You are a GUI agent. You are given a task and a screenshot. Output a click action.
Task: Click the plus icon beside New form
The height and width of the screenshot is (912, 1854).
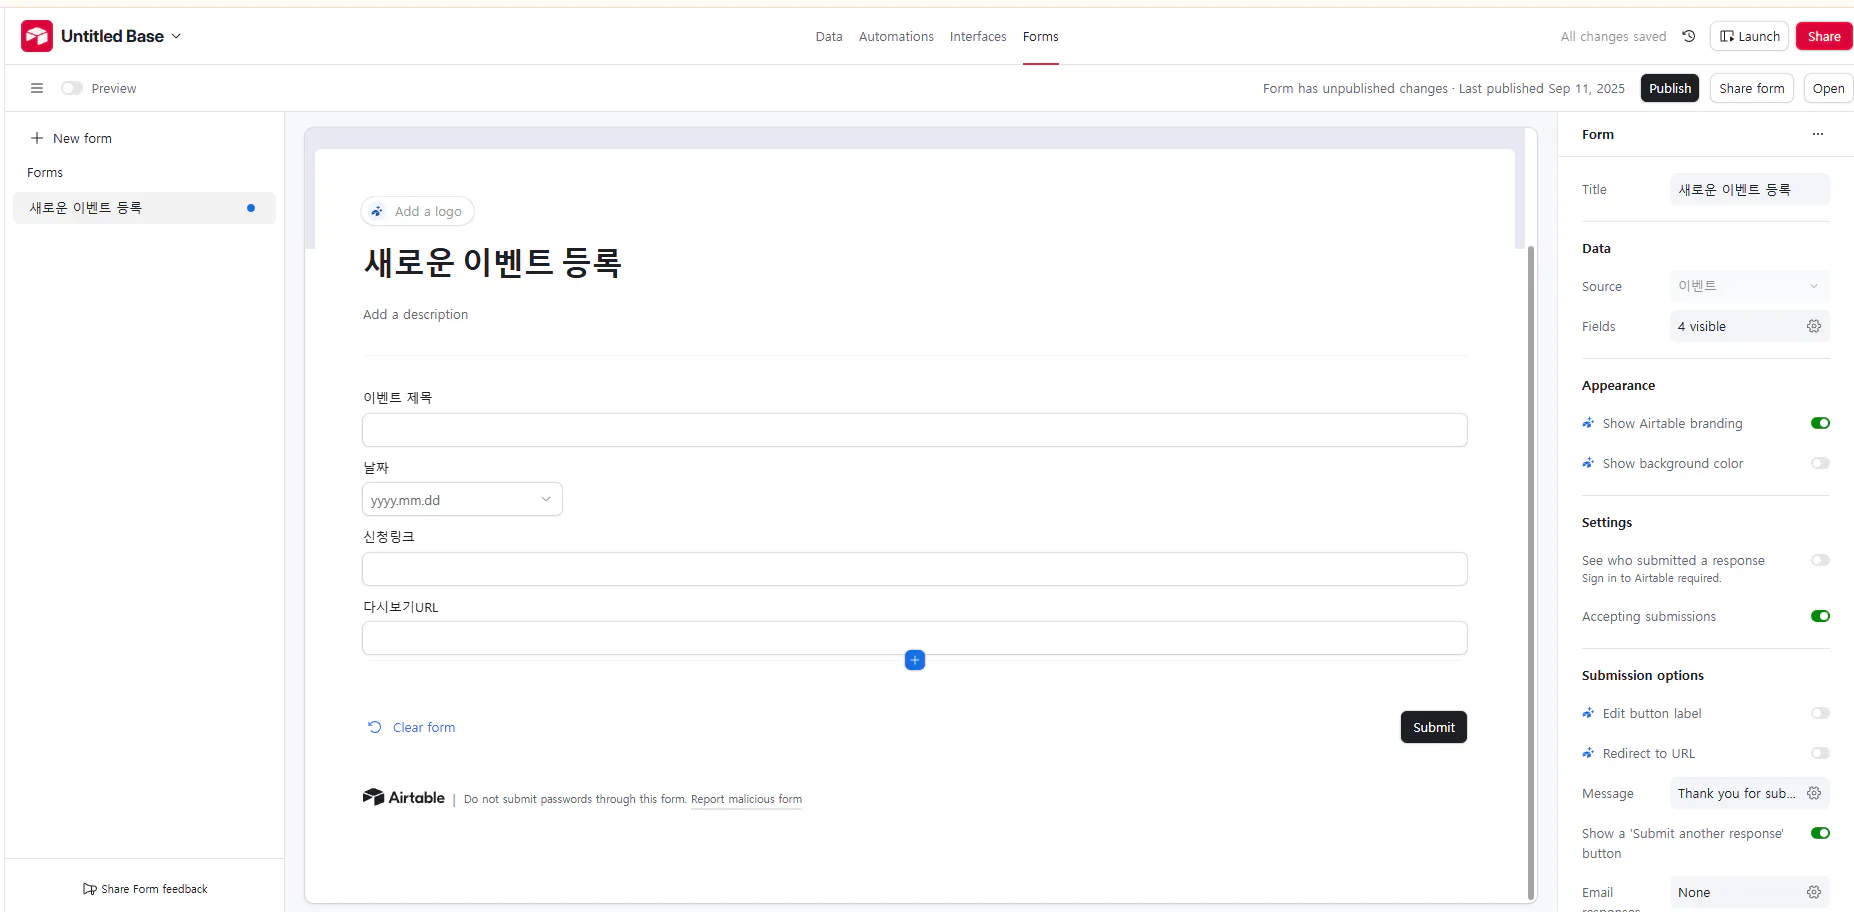click(37, 138)
